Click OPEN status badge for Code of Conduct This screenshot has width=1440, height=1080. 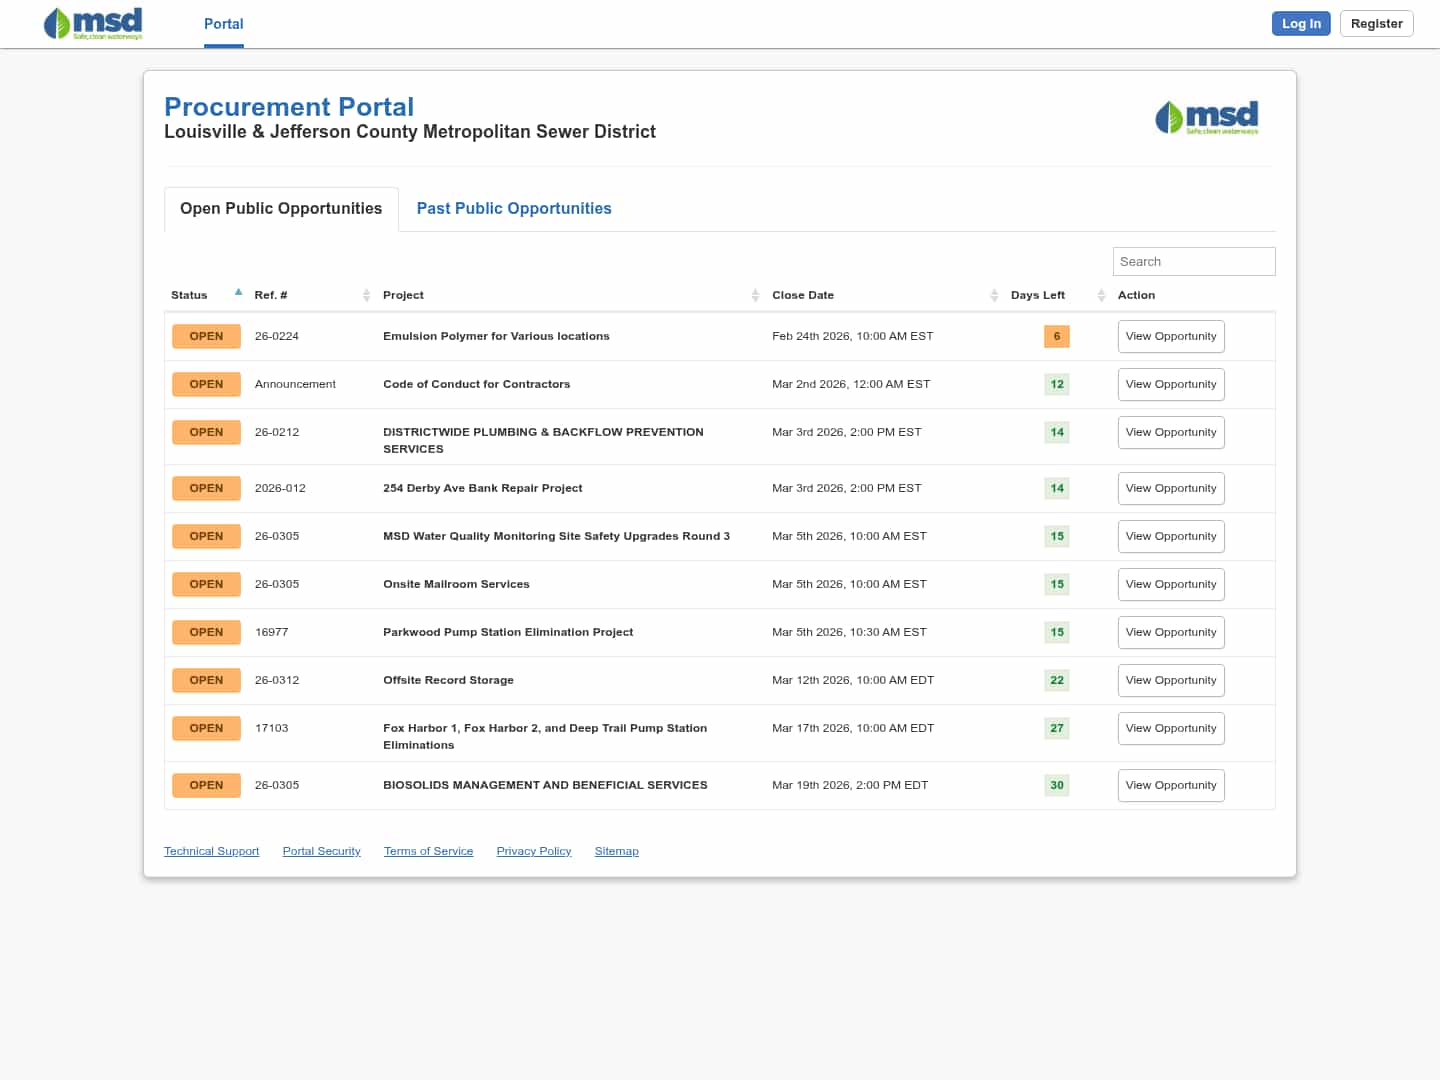[x=206, y=384]
